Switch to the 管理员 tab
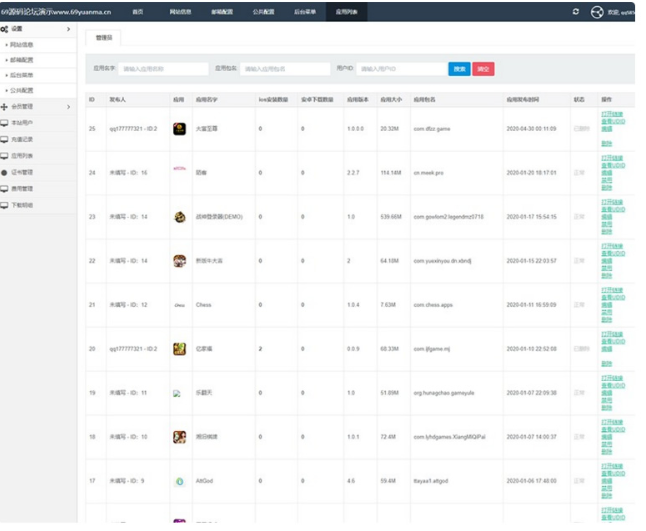Screen dimensions: 646x531 point(103,37)
